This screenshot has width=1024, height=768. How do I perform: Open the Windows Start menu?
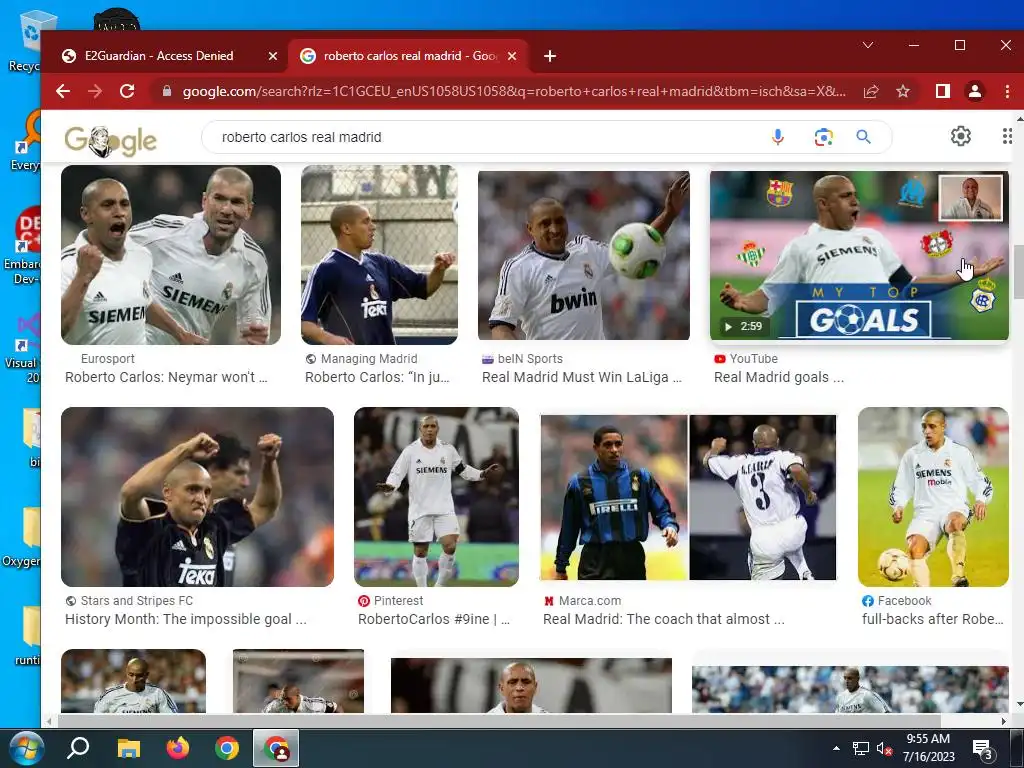[26, 748]
